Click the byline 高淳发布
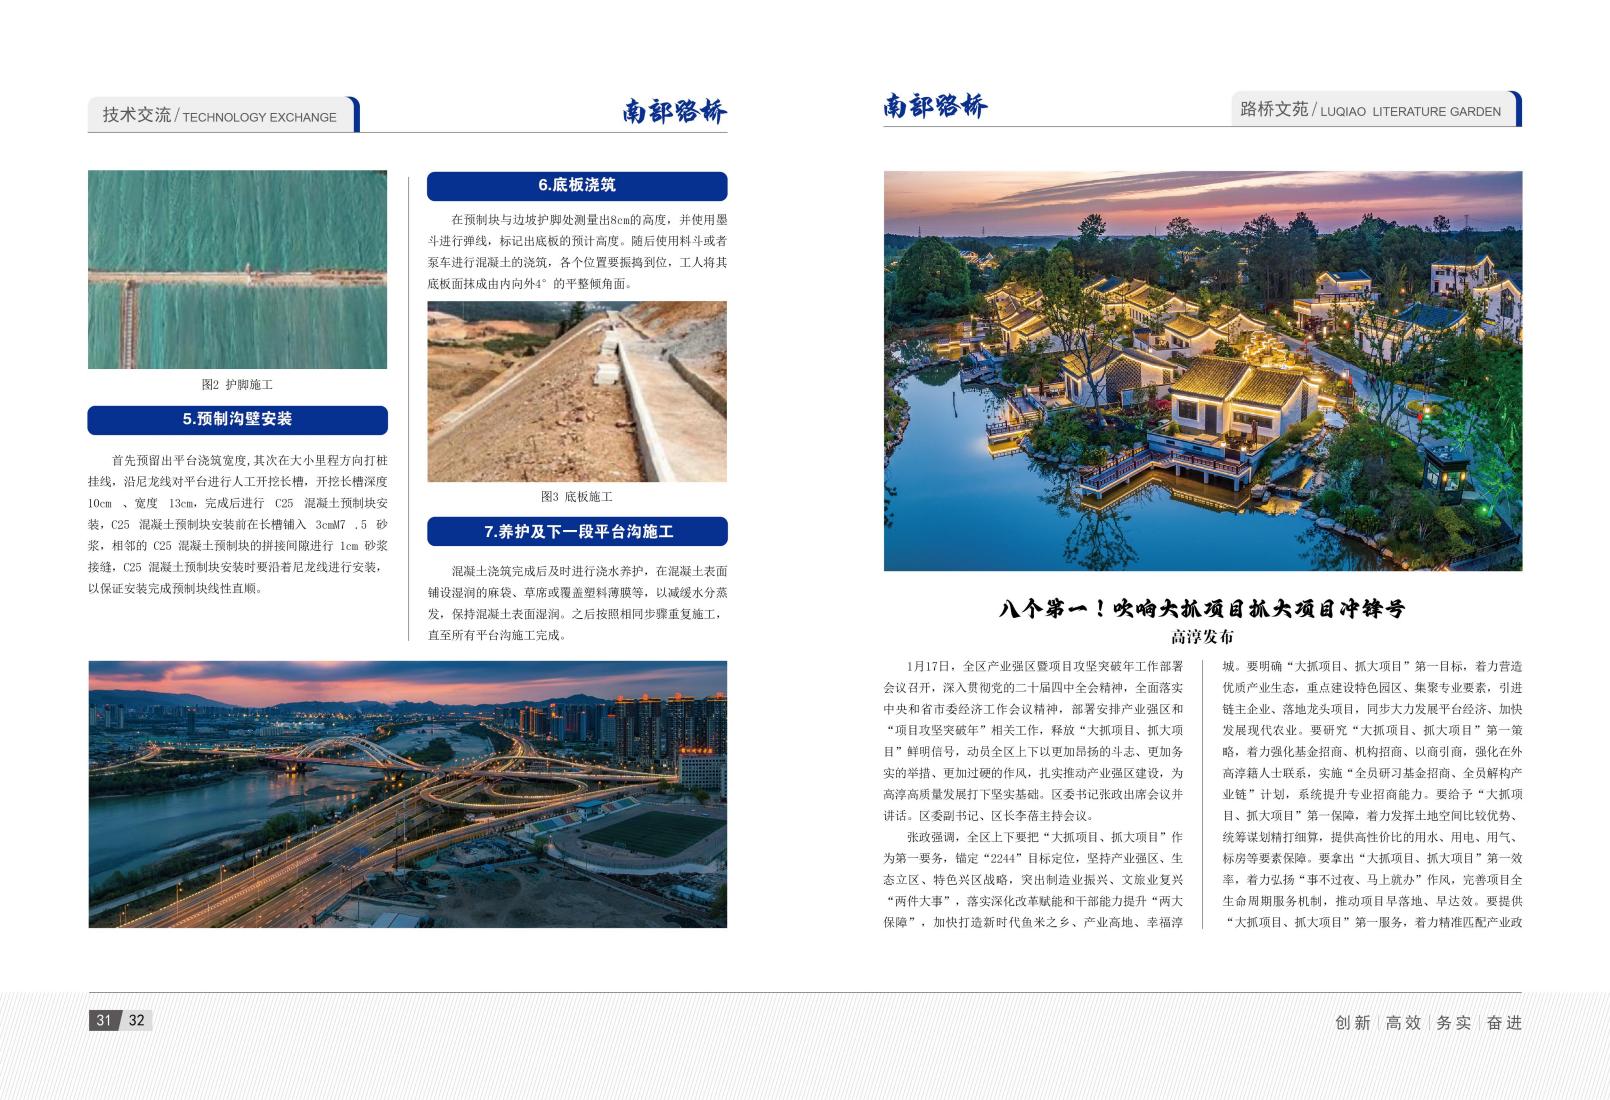Screen dimensions: 1610x1100 tap(1203, 637)
